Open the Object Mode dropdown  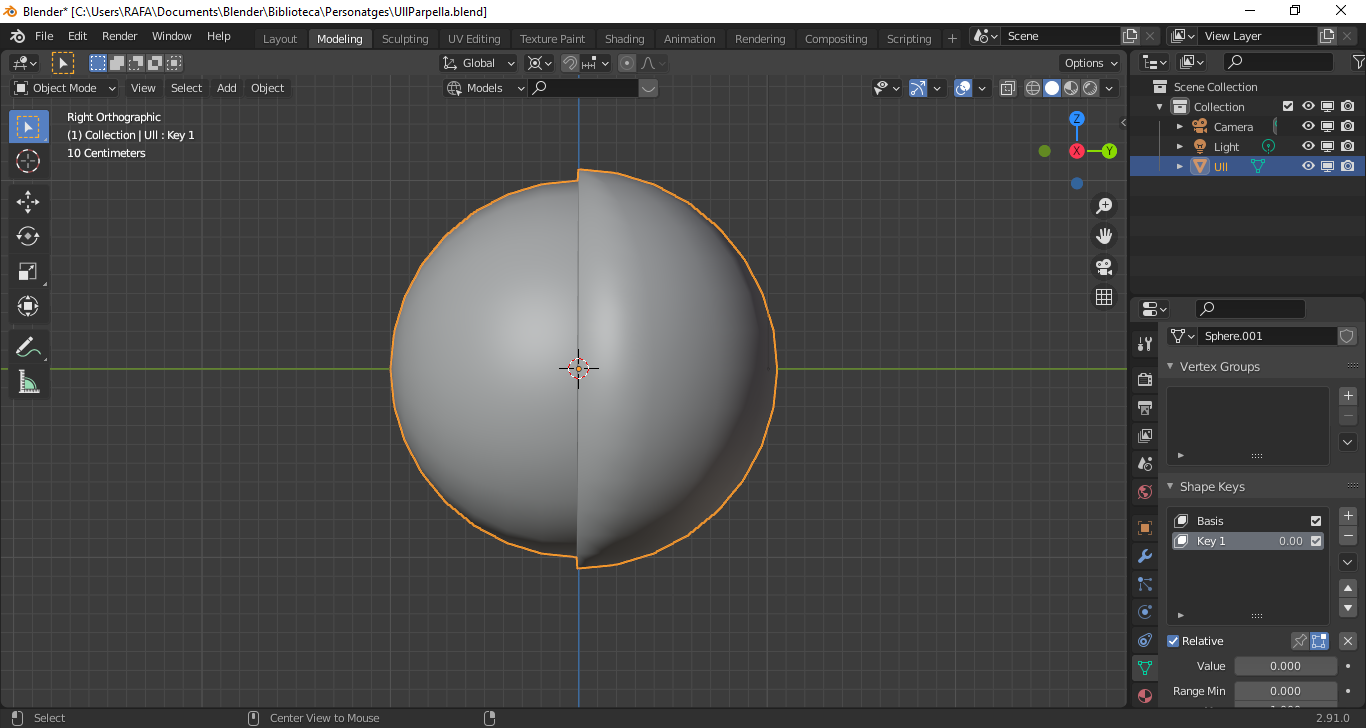(65, 88)
